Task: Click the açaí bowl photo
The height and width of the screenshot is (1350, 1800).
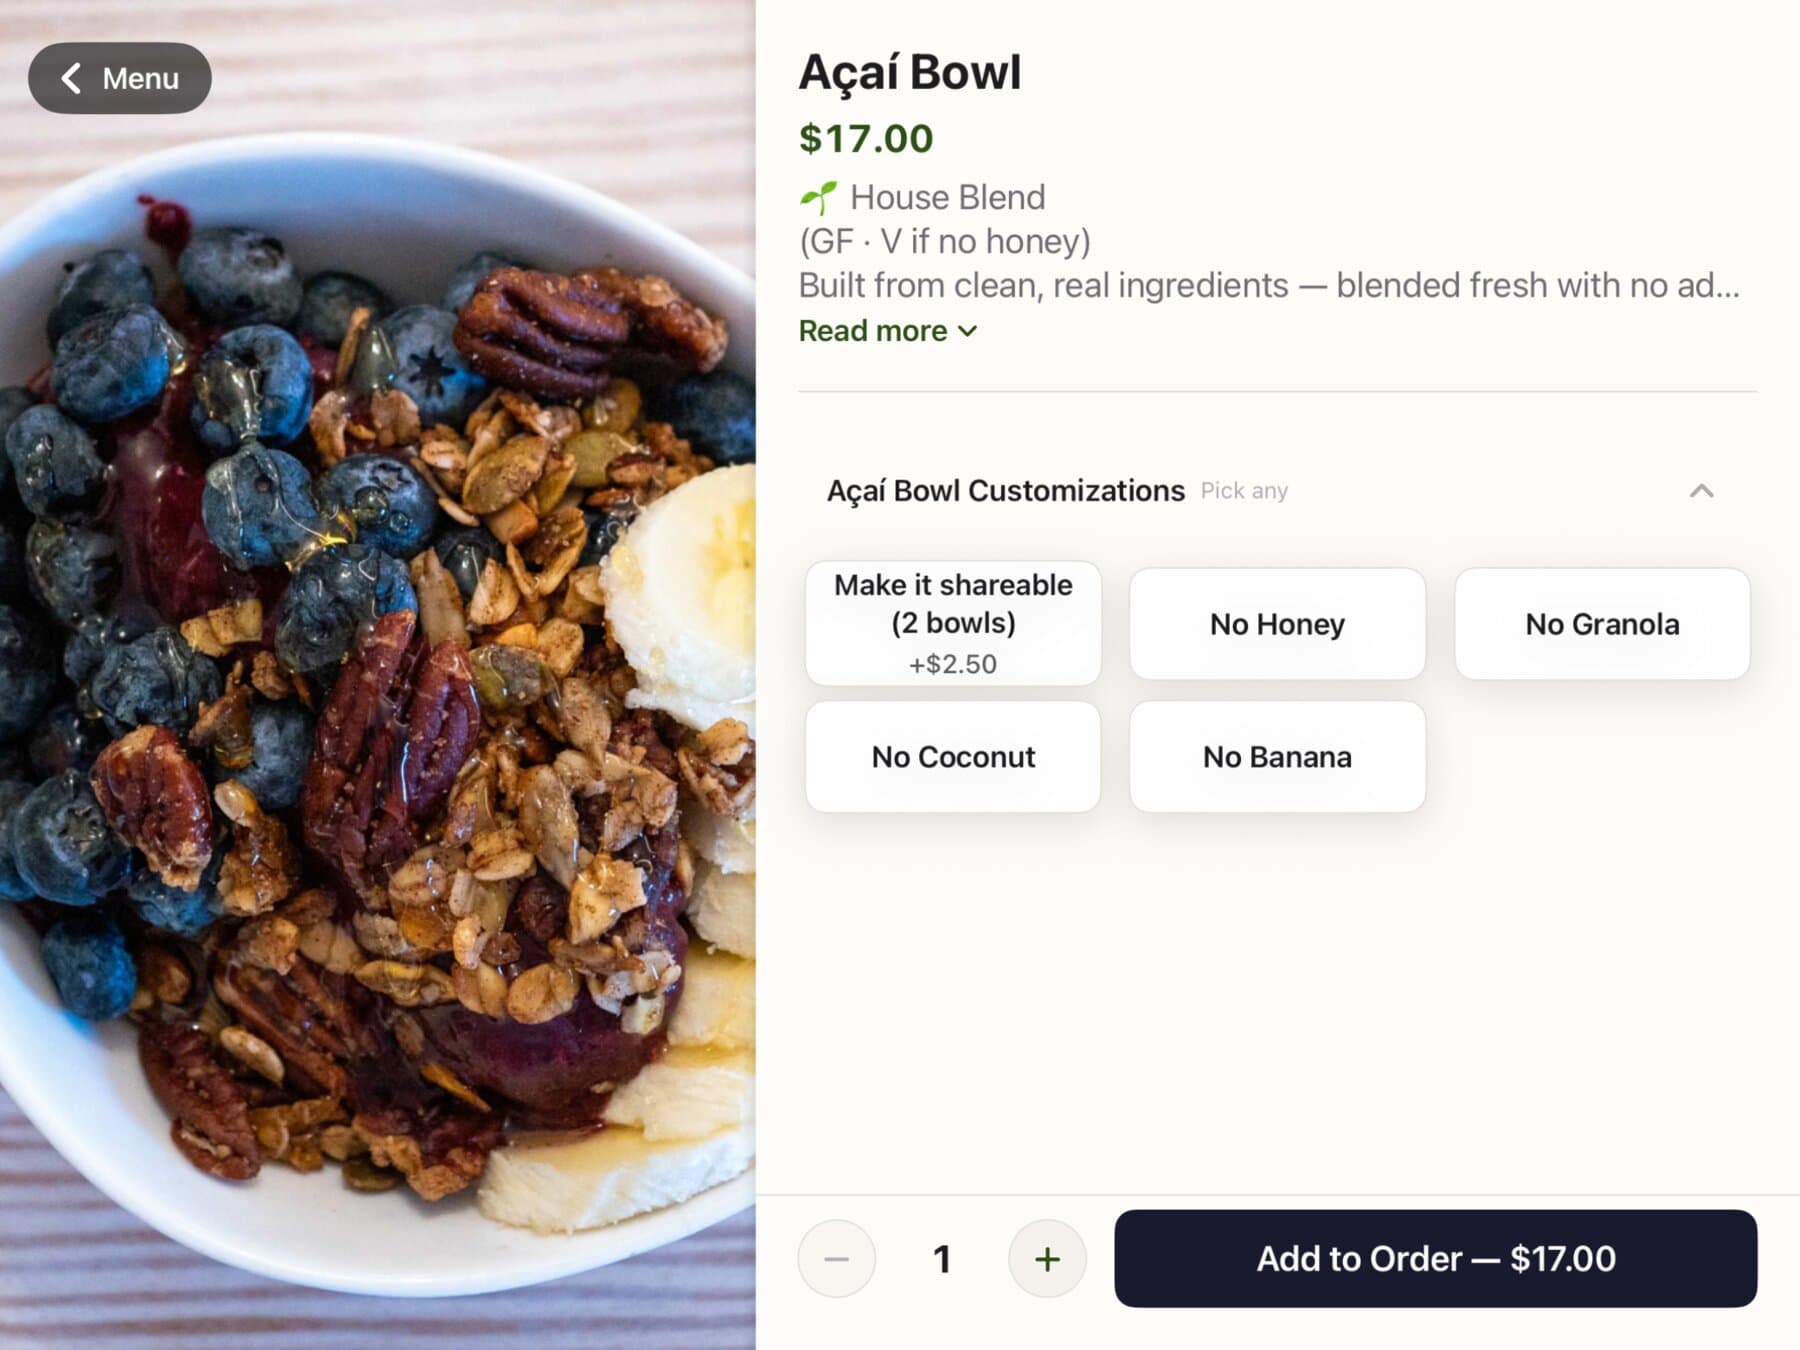Action: click(377, 675)
